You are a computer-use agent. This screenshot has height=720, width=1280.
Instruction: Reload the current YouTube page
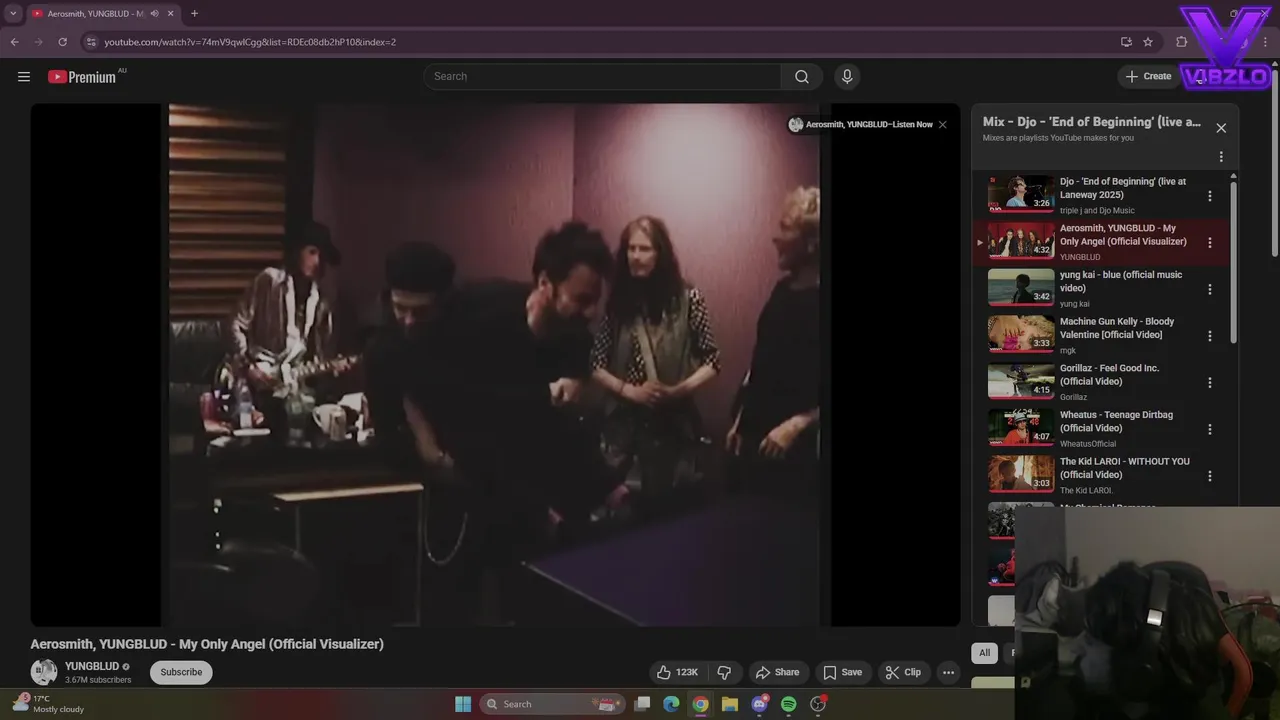[62, 42]
